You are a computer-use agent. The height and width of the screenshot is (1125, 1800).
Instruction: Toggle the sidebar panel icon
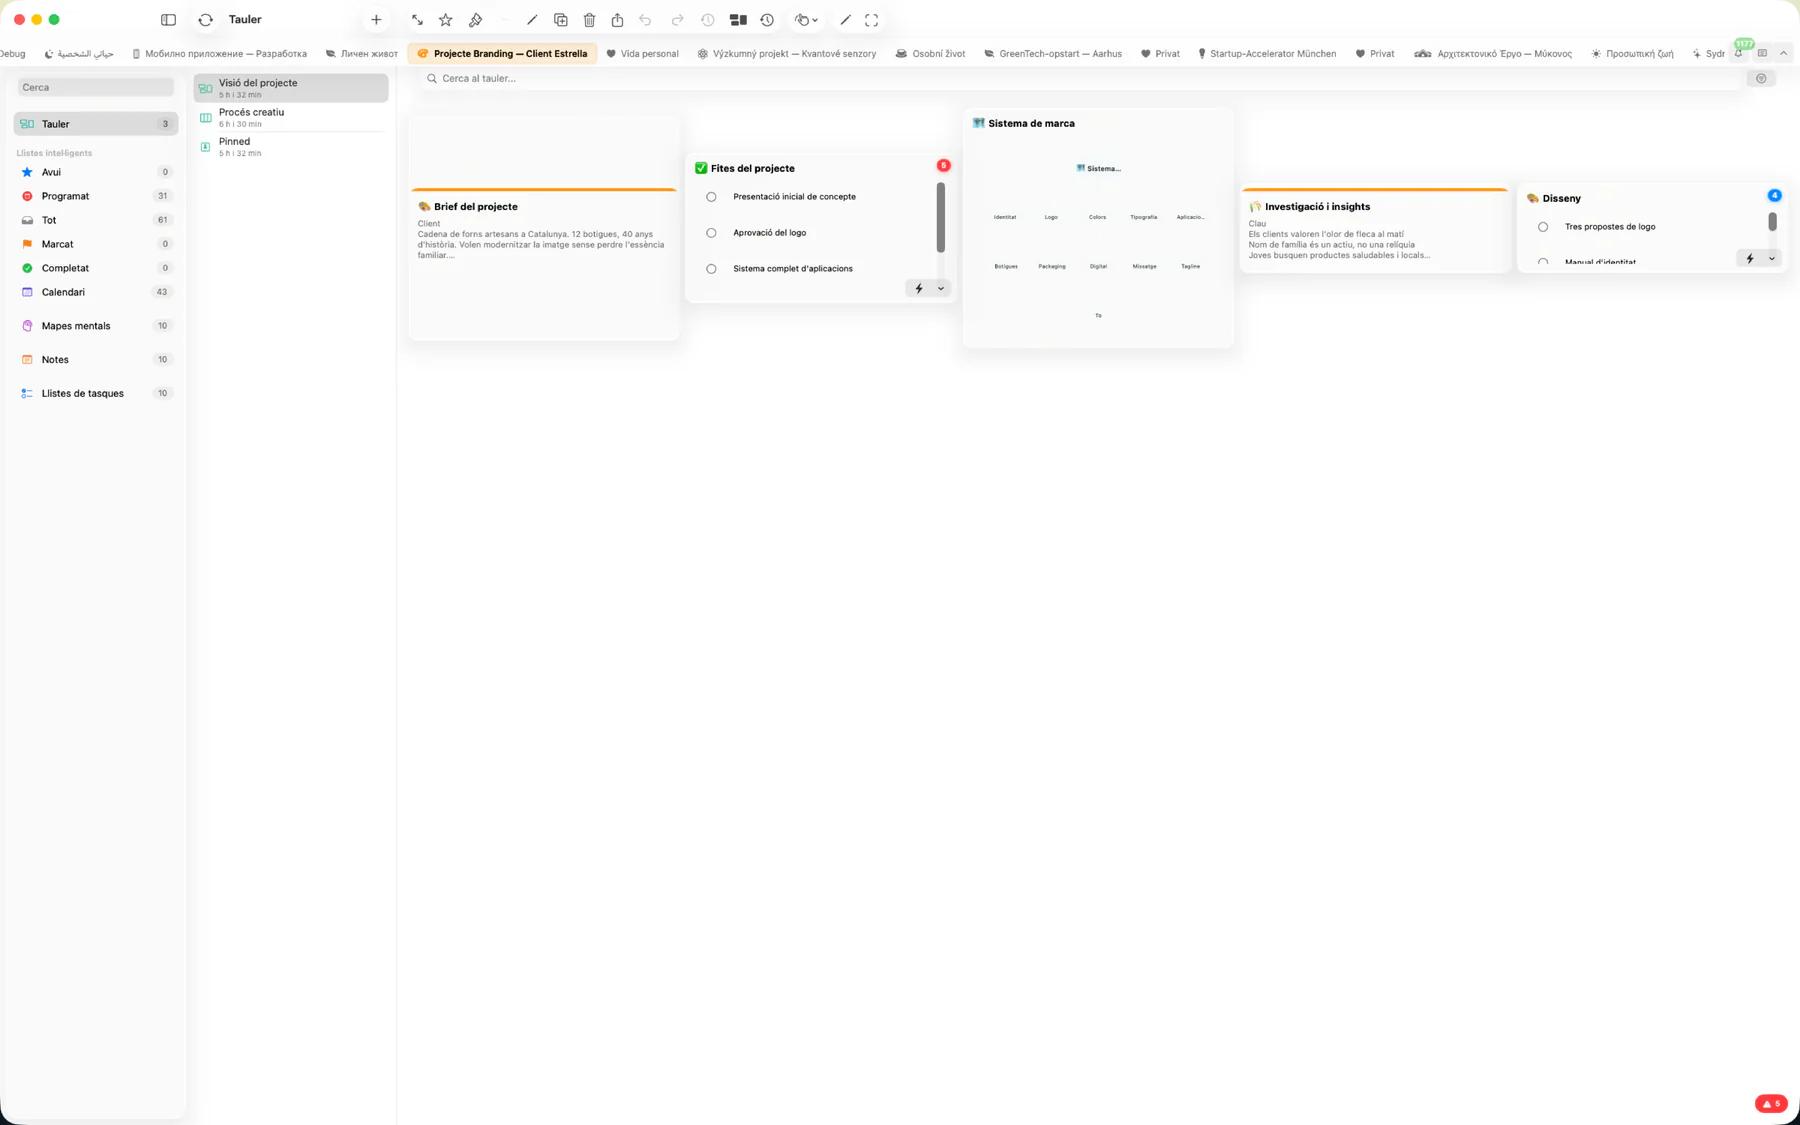pos(168,20)
